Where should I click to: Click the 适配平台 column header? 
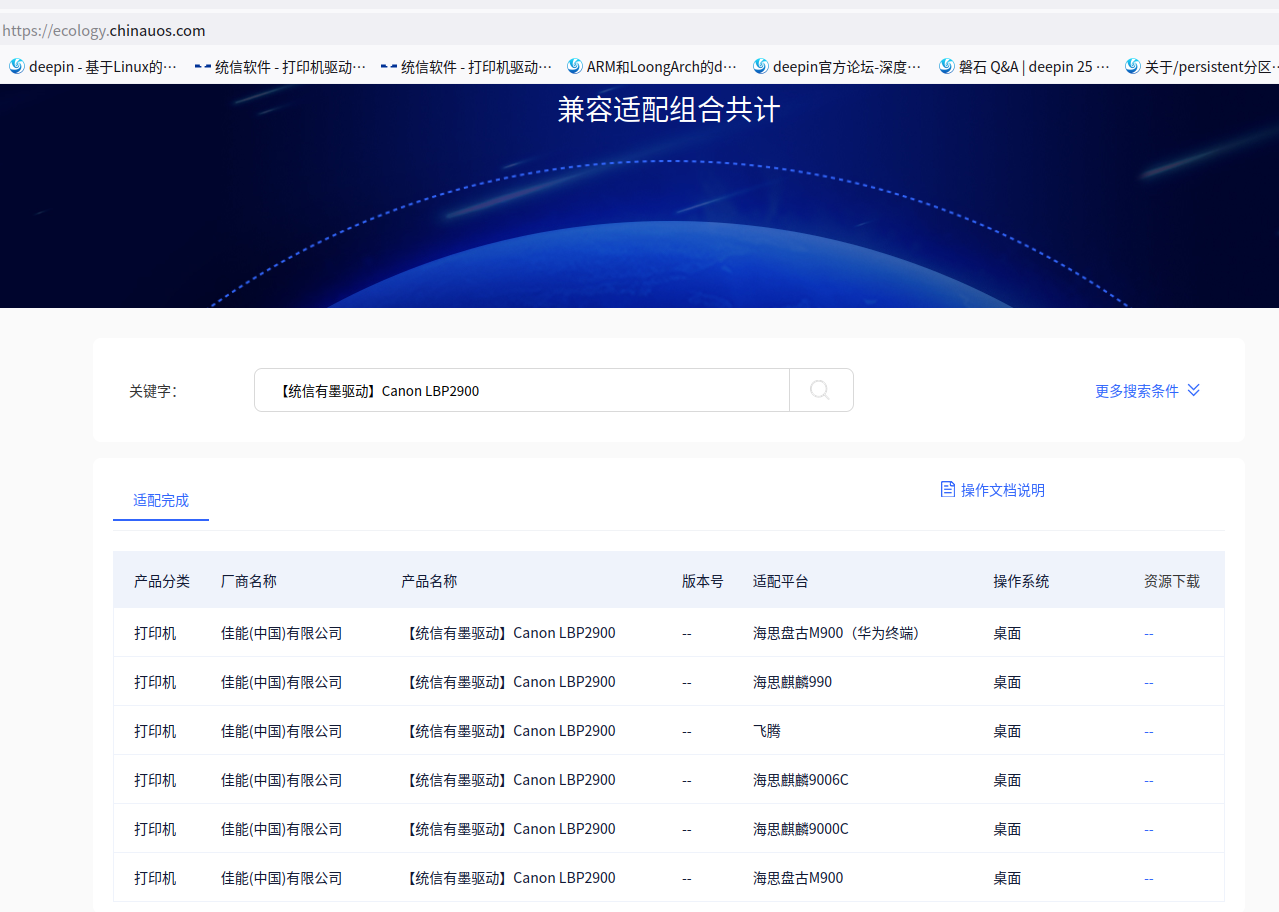tap(781, 581)
